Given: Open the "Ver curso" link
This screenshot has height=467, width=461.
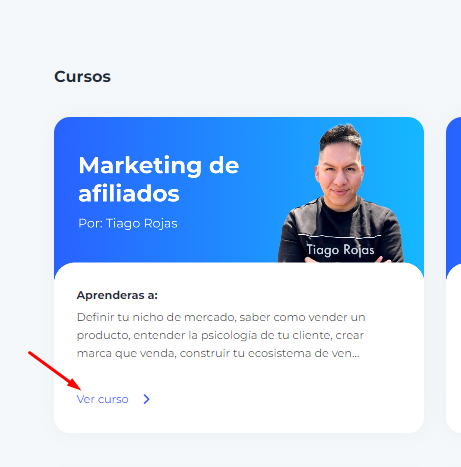Looking at the screenshot, I should pyautogui.click(x=102, y=399).
